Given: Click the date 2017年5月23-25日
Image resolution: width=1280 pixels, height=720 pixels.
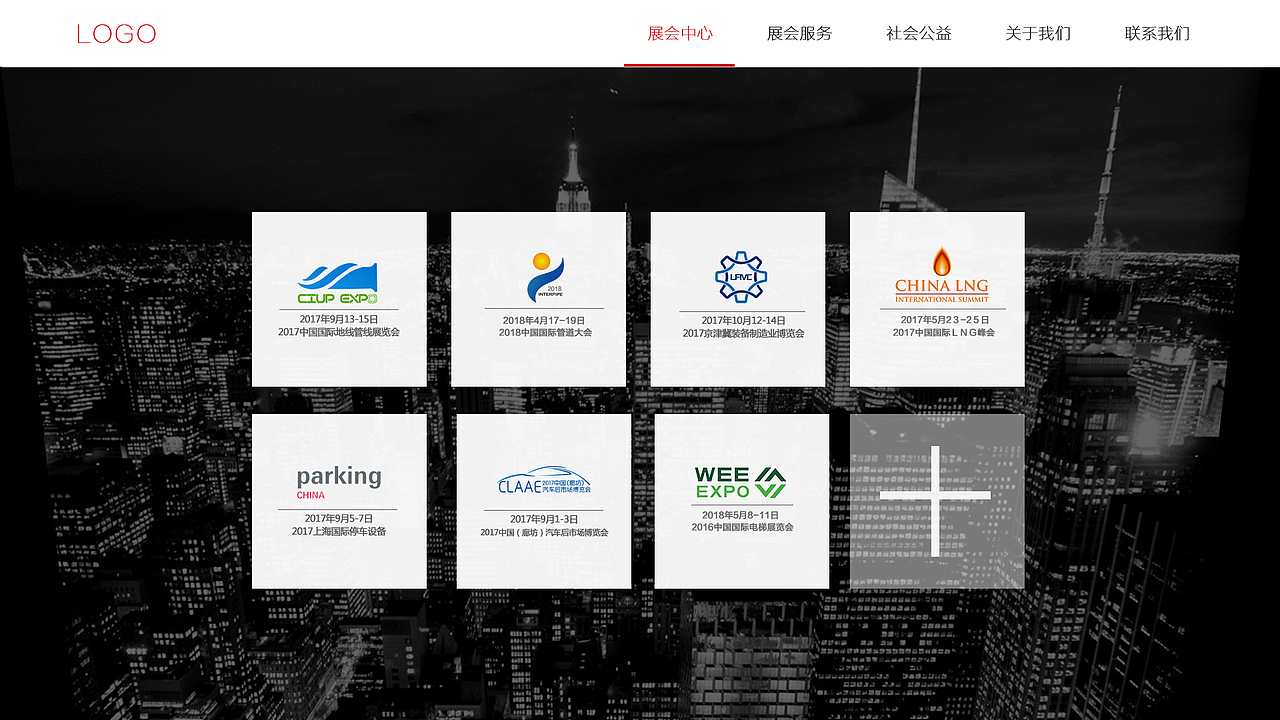Looking at the screenshot, I should pos(944,320).
